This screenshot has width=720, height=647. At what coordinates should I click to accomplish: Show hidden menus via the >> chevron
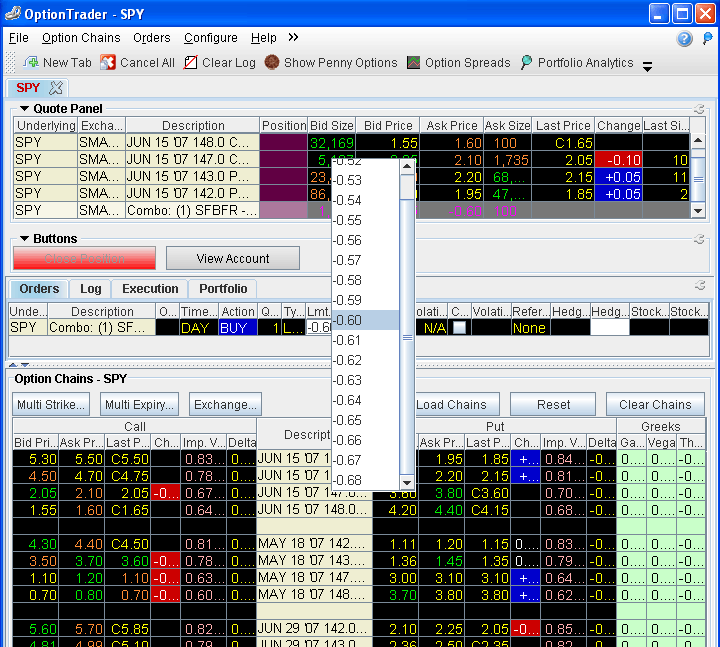point(293,38)
